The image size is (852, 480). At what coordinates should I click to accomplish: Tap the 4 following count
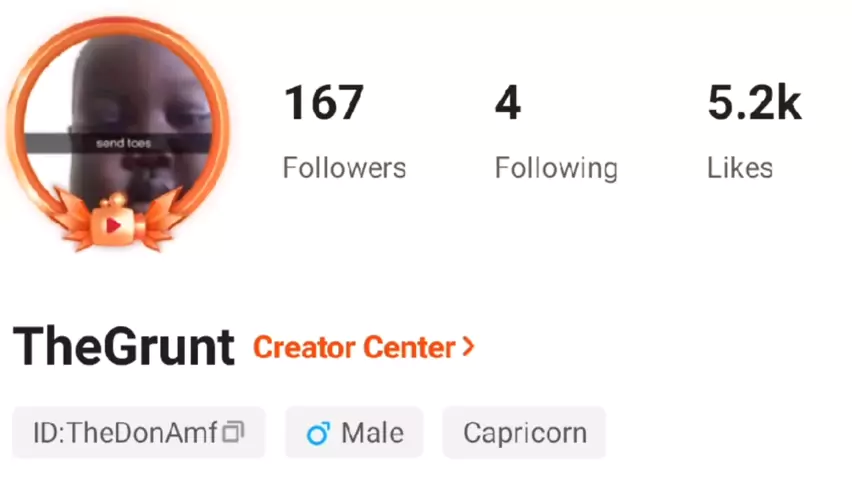click(508, 103)
